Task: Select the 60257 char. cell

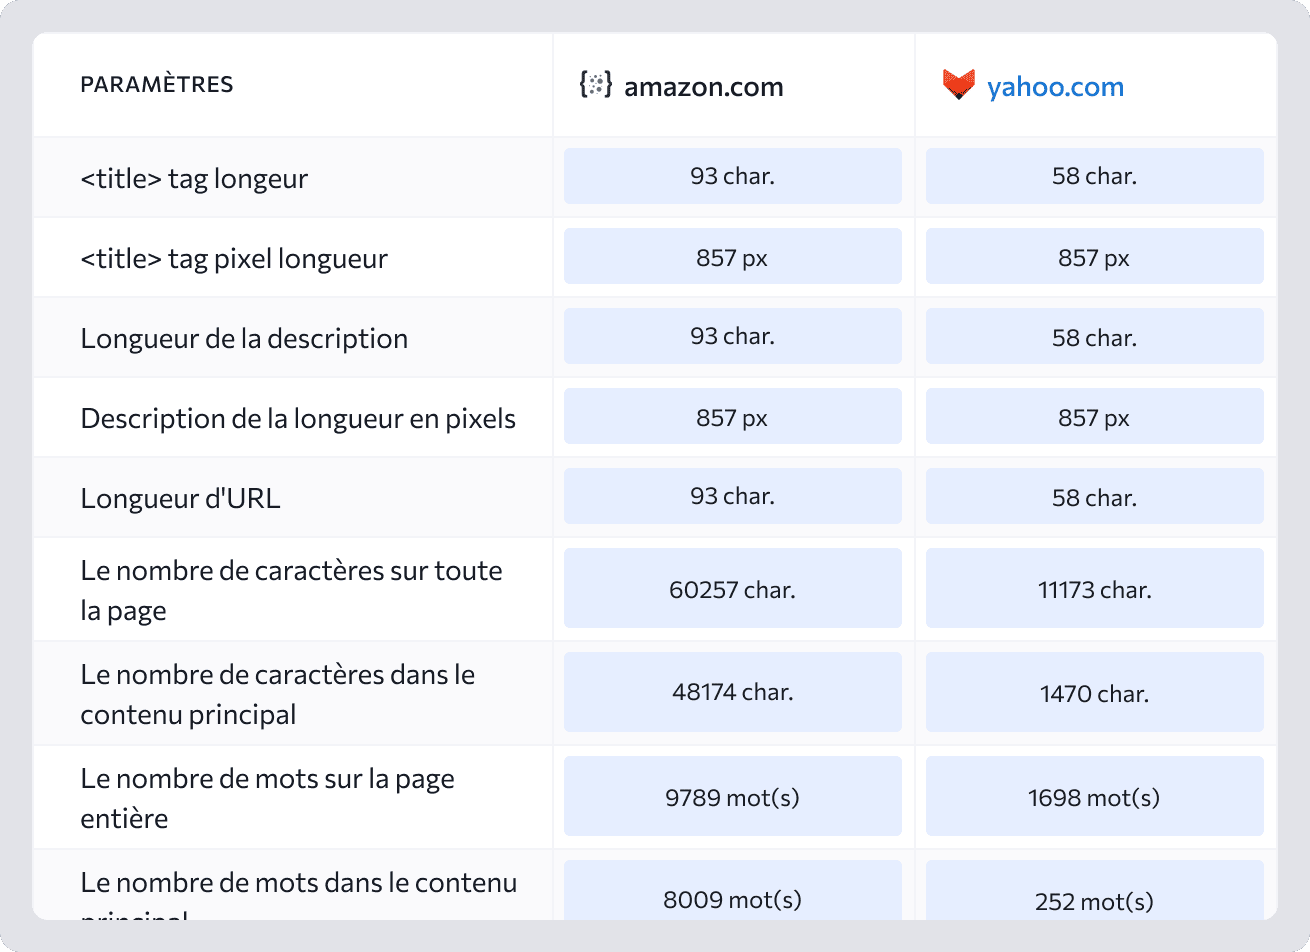Action: tap(733, 589)
